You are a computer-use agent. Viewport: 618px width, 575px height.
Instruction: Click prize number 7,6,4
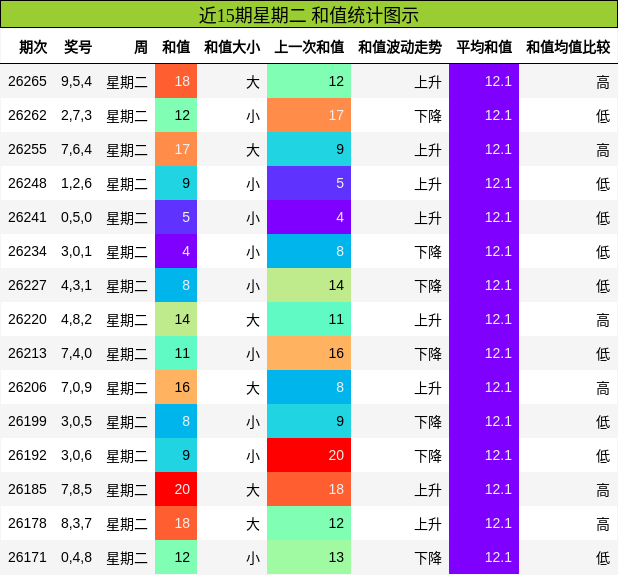tap(76, 149)
